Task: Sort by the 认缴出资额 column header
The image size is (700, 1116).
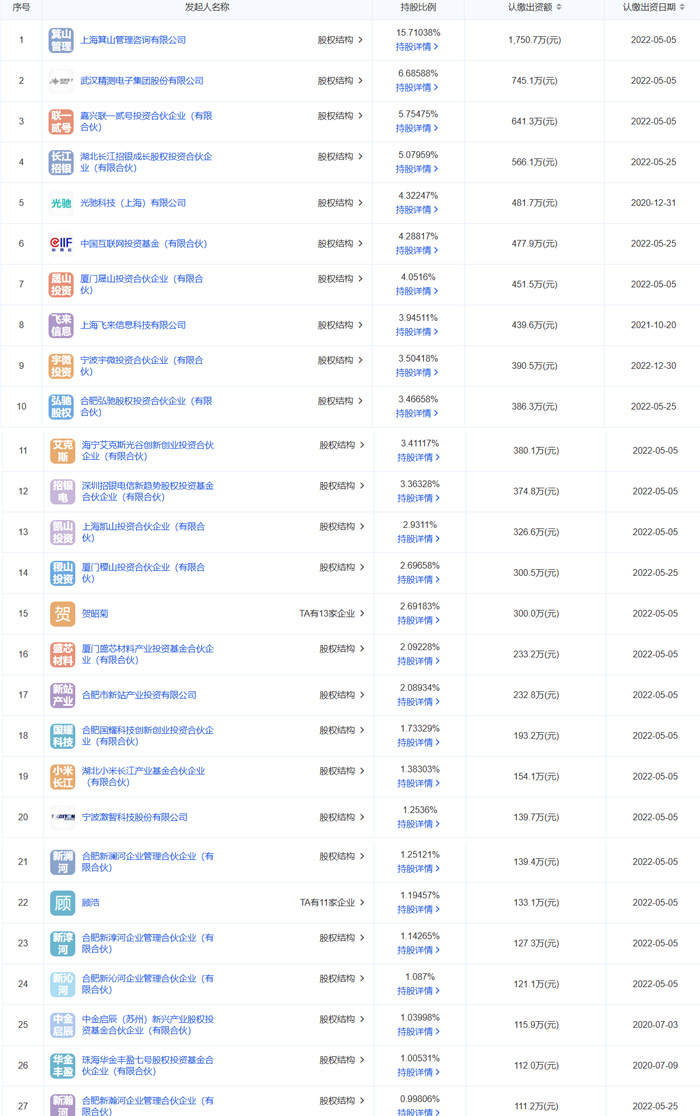Action: (x=534, y=7)
